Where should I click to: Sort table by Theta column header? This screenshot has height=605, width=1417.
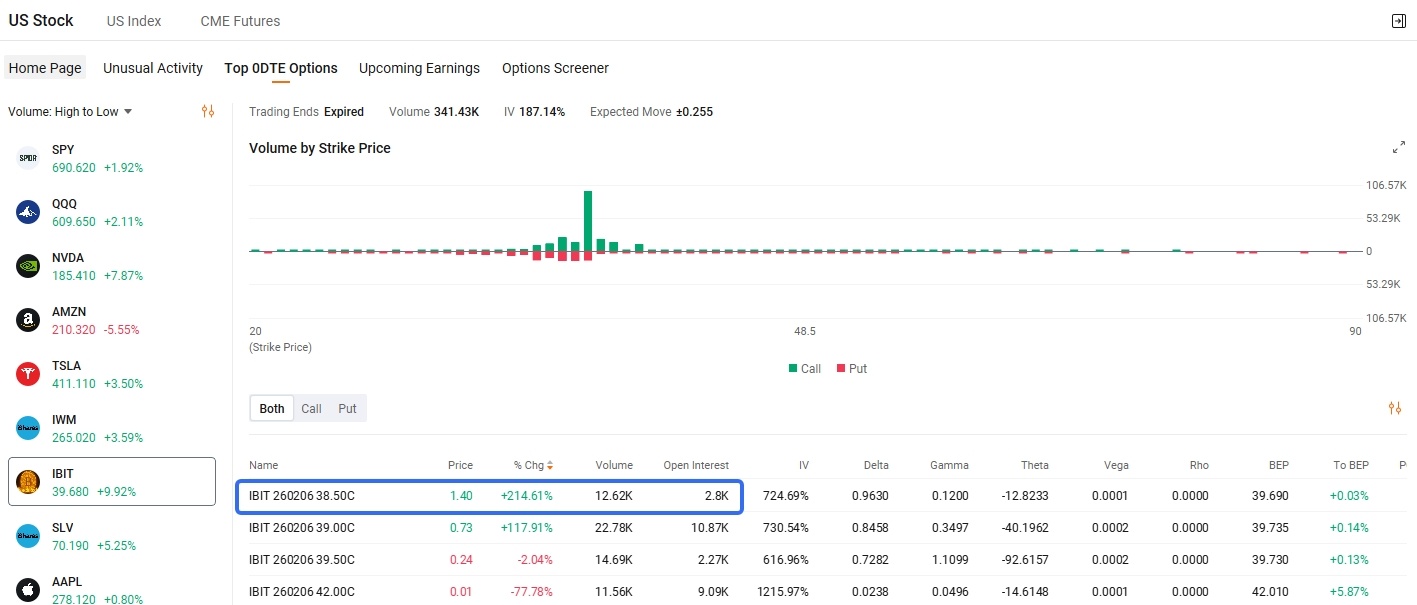[1035, 465]
